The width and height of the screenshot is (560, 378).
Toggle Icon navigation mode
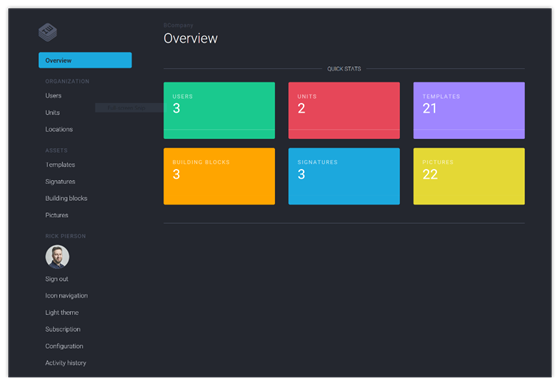(x=66, y=295)
